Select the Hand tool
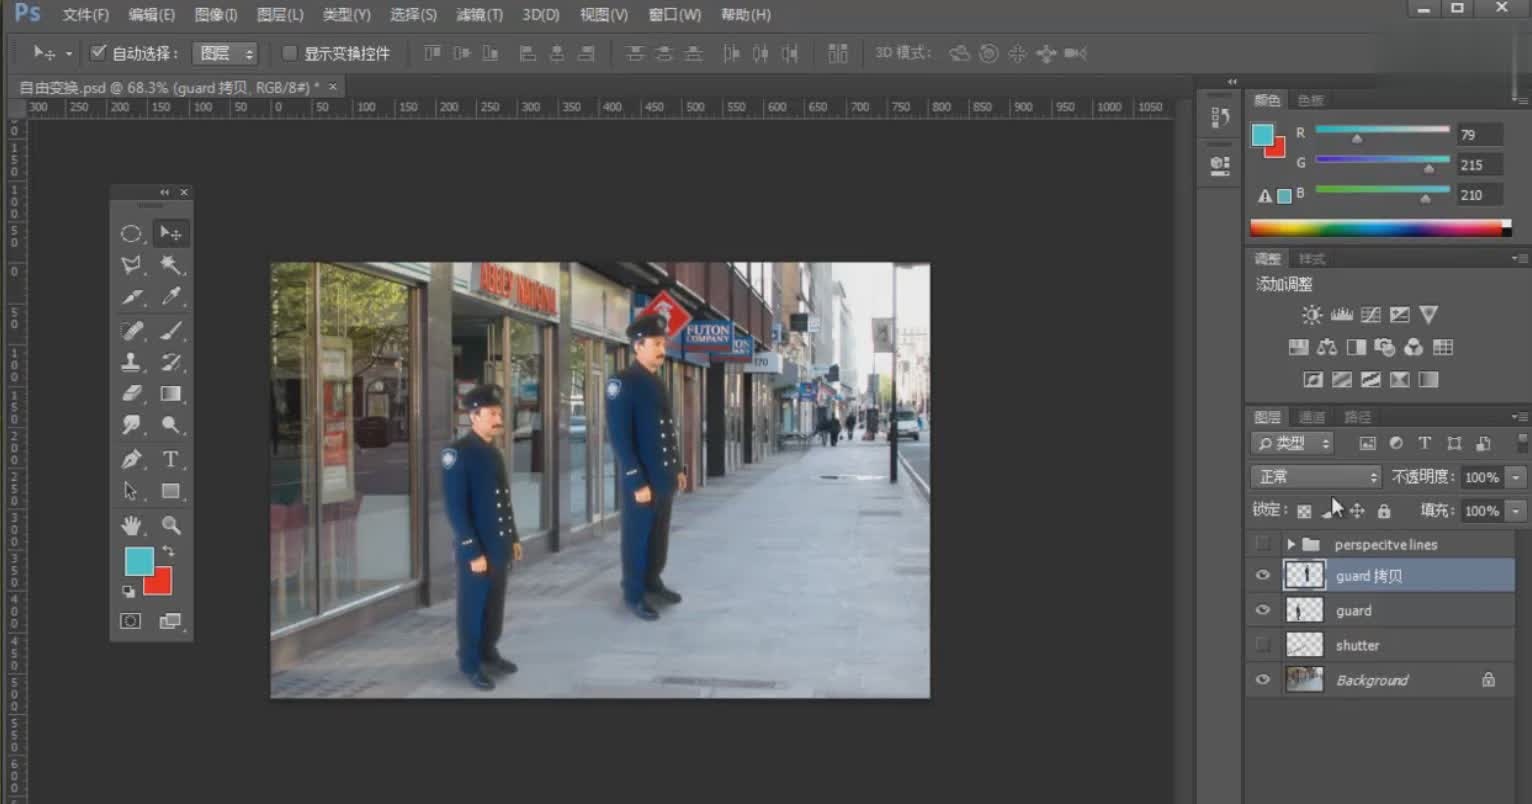Viewport: 1532px width, 804px height. coord(131,525)
